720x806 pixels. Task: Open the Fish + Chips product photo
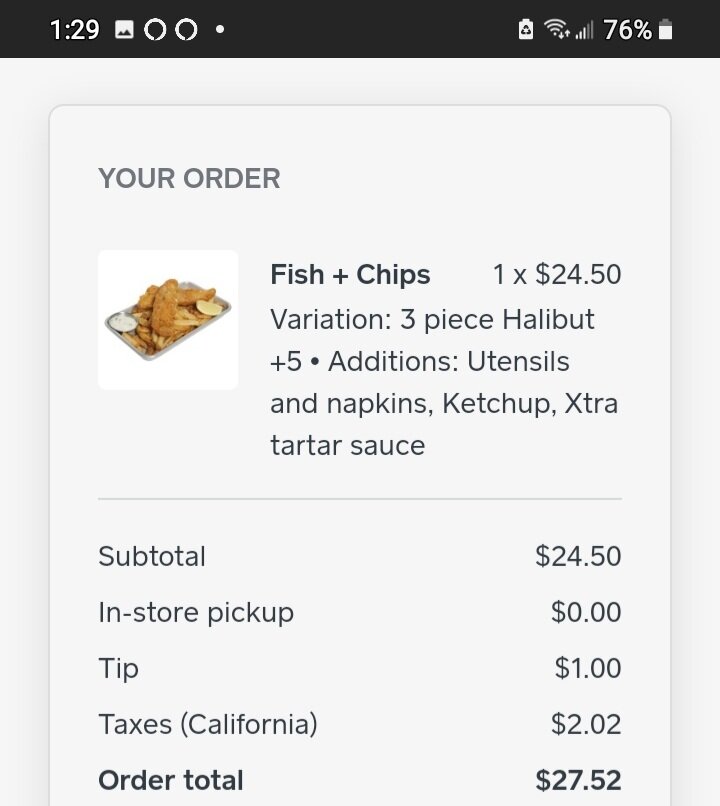pyautogui.click(x=168, y=320)
